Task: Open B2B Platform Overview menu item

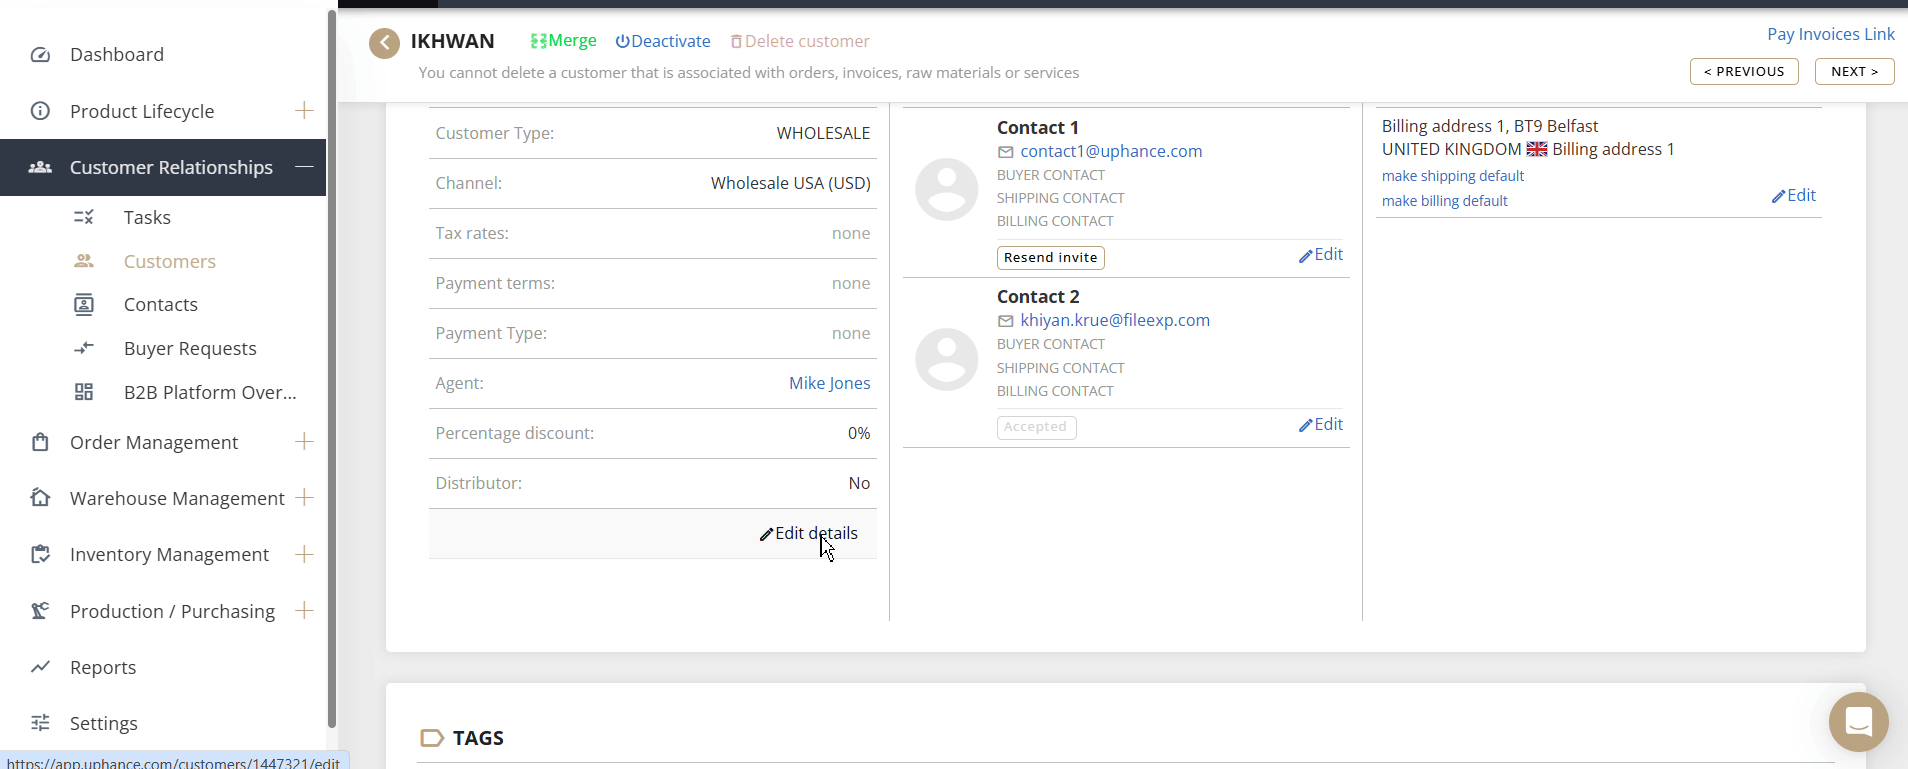Action: [x=209, y=392]
